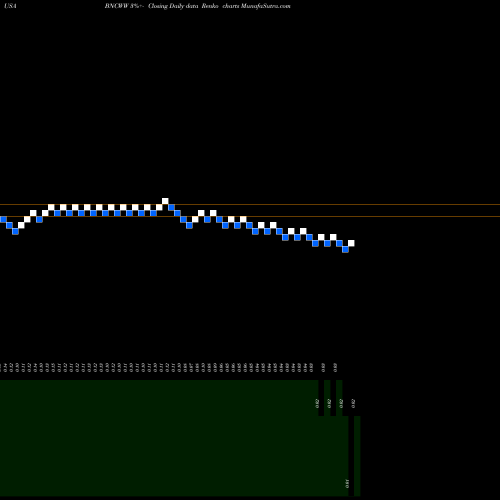Click the 'Closing Daily data' title text

coord(173,6)
